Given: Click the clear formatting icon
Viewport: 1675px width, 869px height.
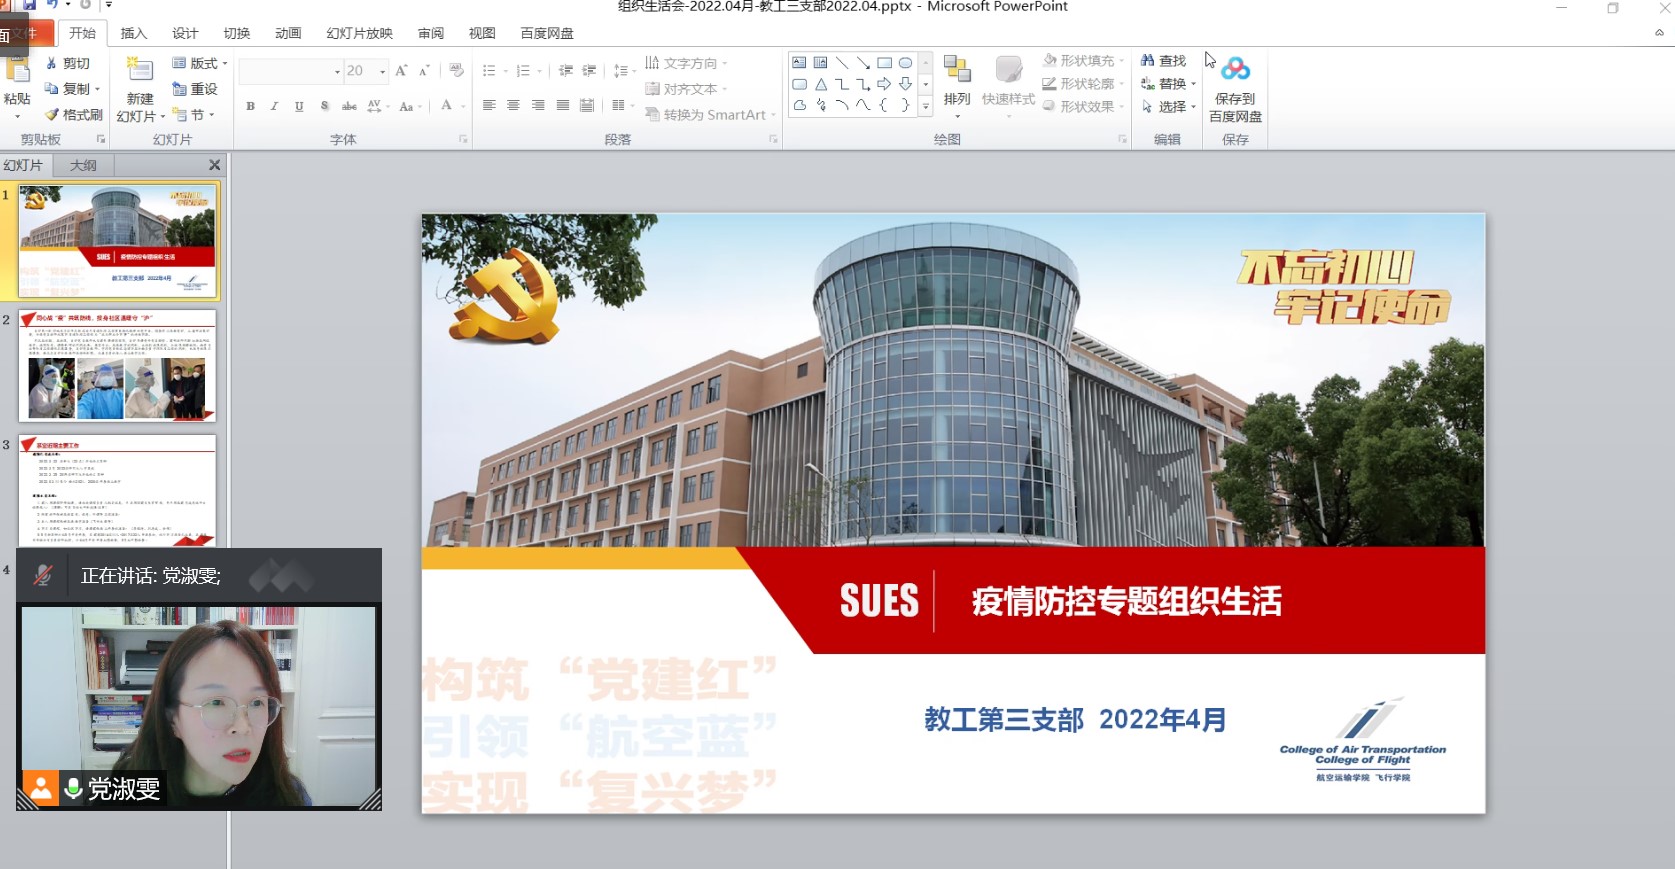Looking at the screenshot, I should [x=456, y=71].
